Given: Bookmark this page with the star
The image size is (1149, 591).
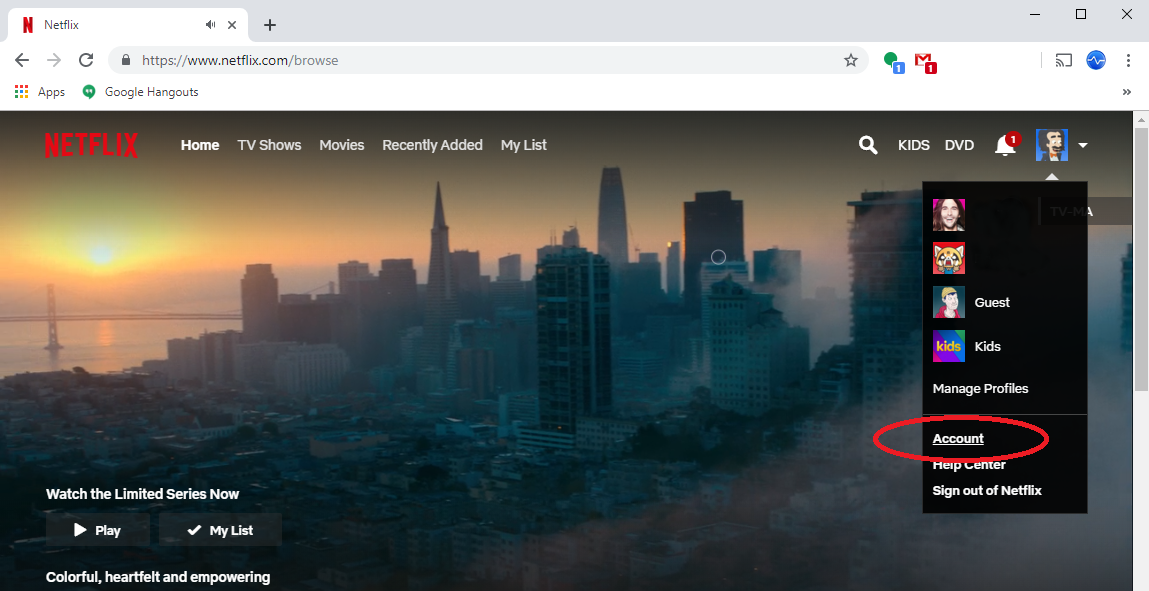Looking at the screenshot, I should (x=850, y=60).
